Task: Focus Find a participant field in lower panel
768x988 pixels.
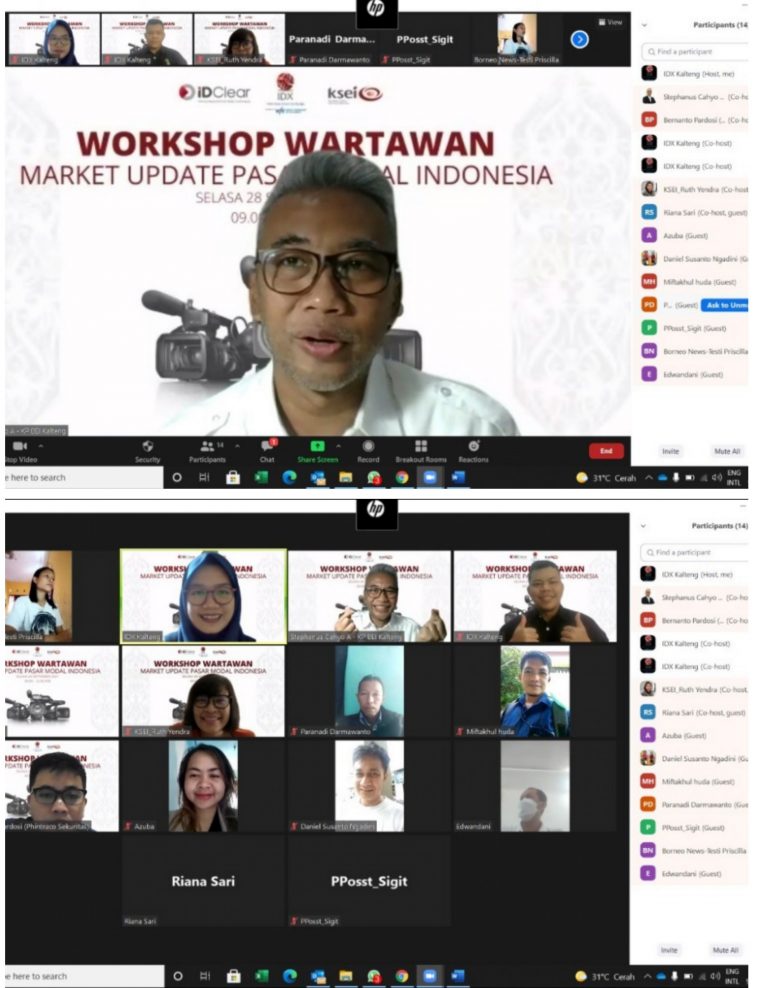Action: point(694,552)
